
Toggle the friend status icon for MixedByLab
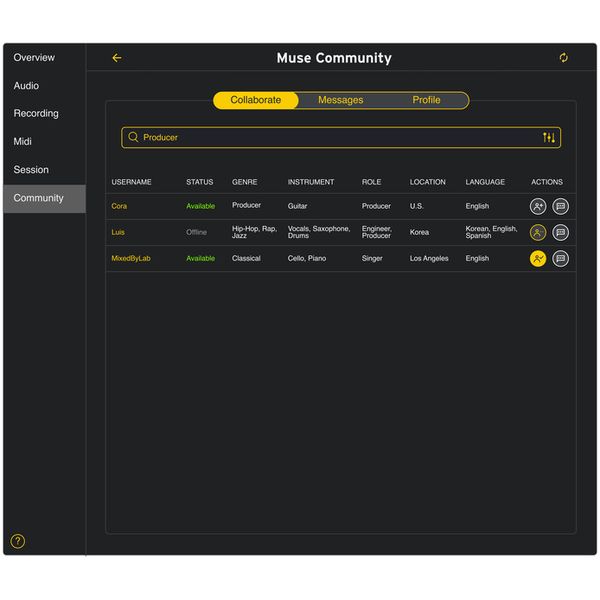coord(538,258)
